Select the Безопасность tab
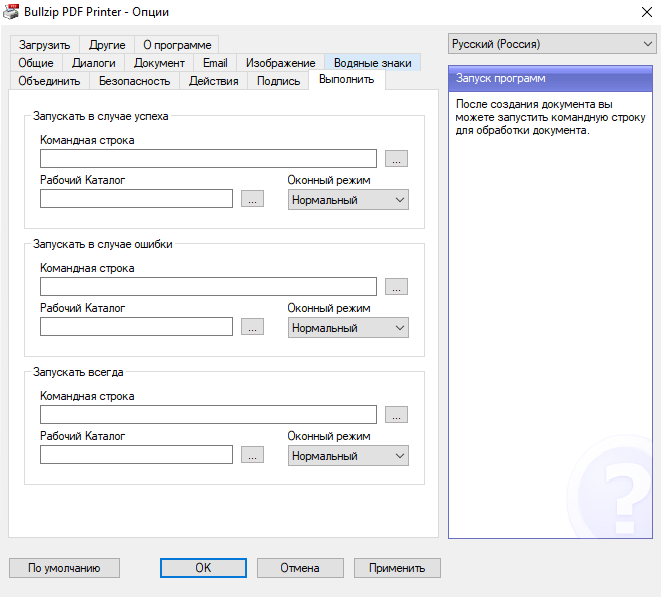This screenshot has width=661, height=597. click(x=134, y=81)
